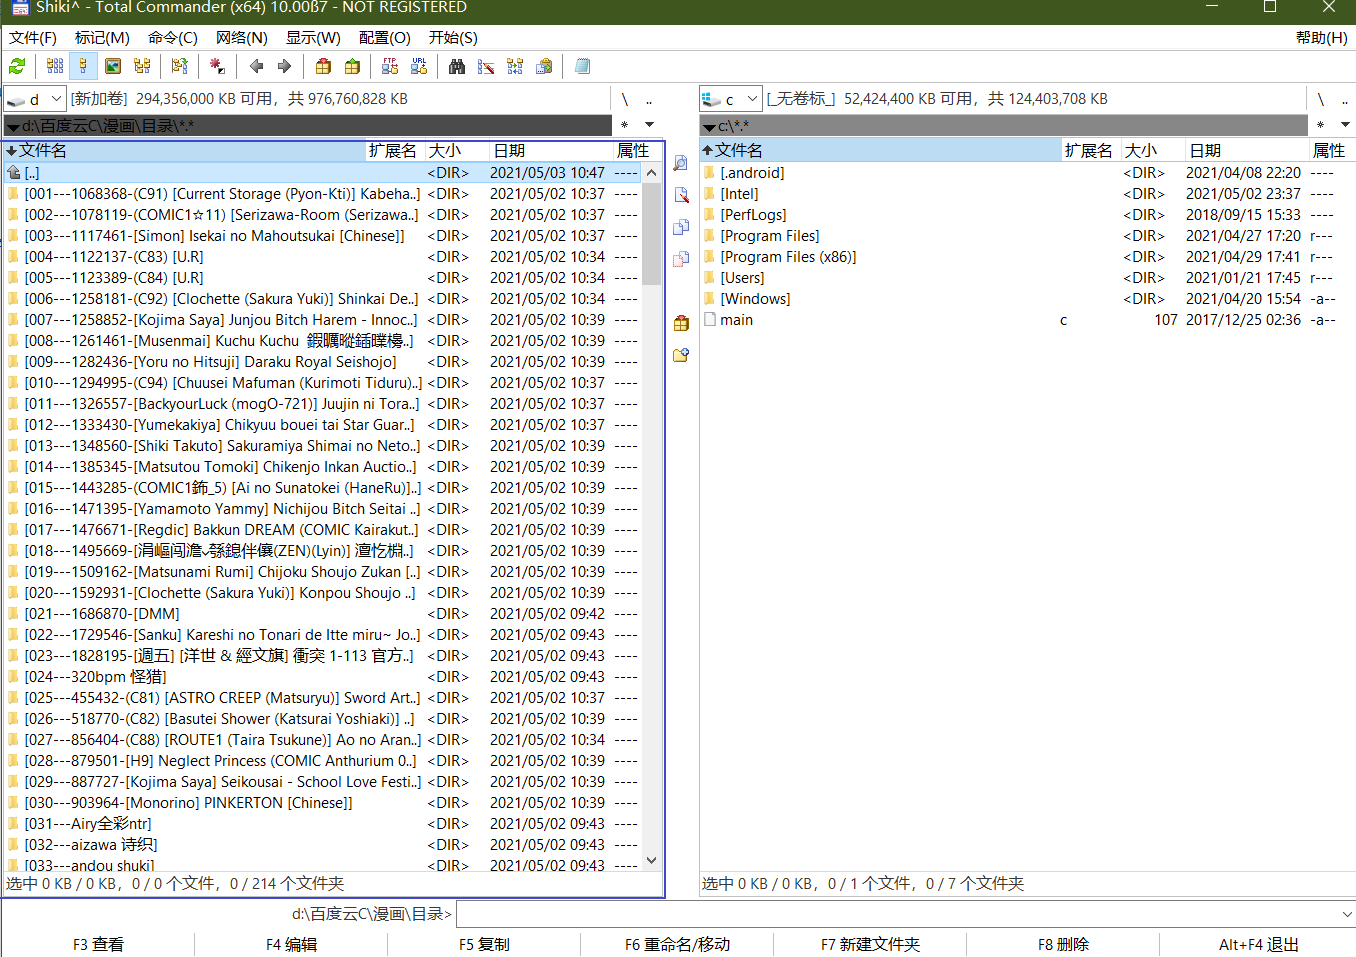Open the multi-rename tool icon
The image size is (1356, 957).
tap(486, 66)
